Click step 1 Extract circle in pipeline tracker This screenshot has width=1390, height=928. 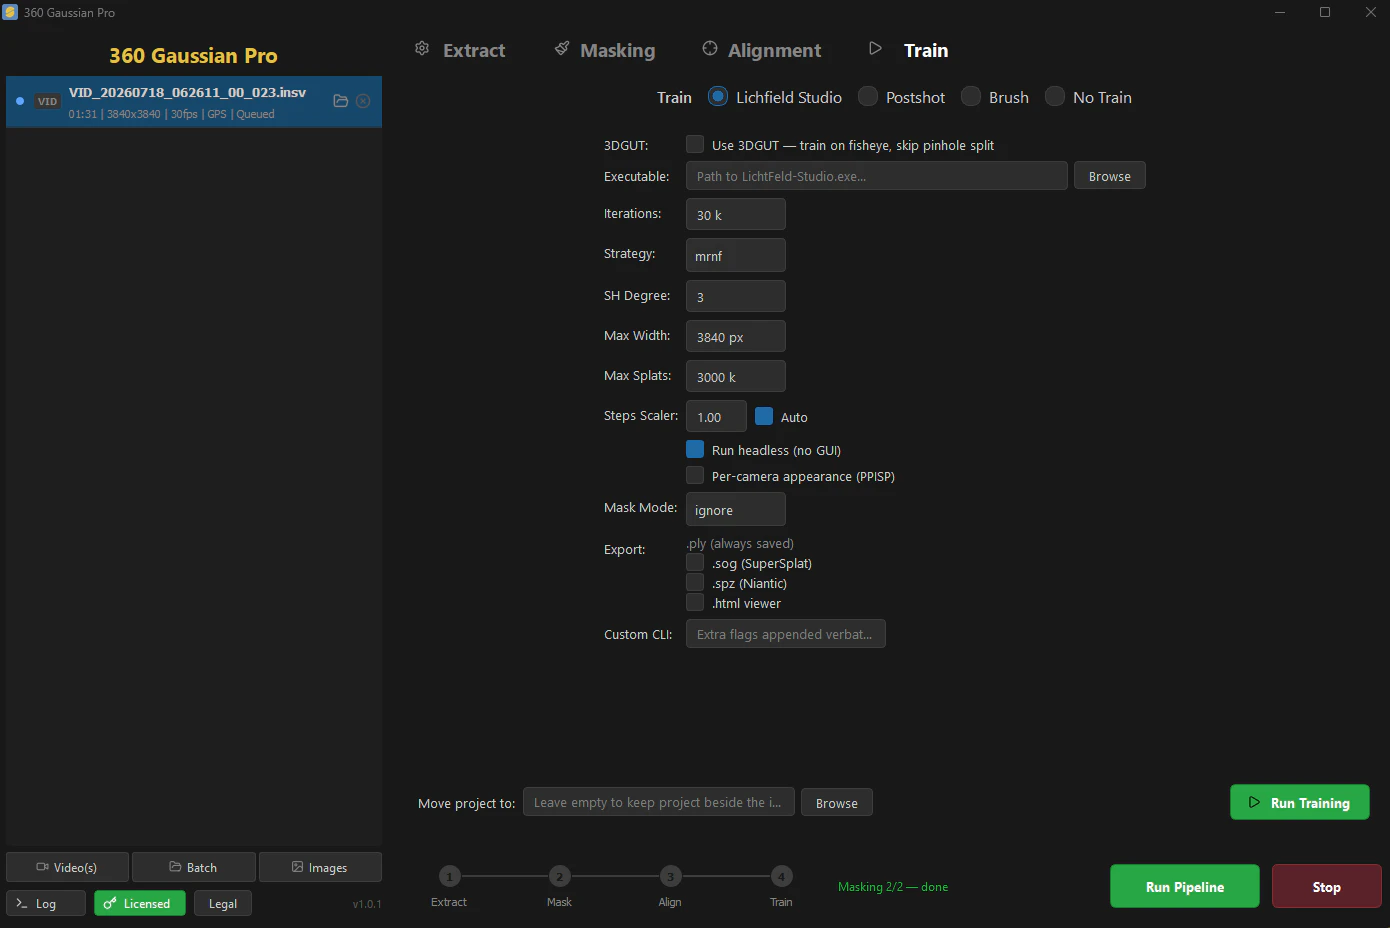(x=450, y=877)
